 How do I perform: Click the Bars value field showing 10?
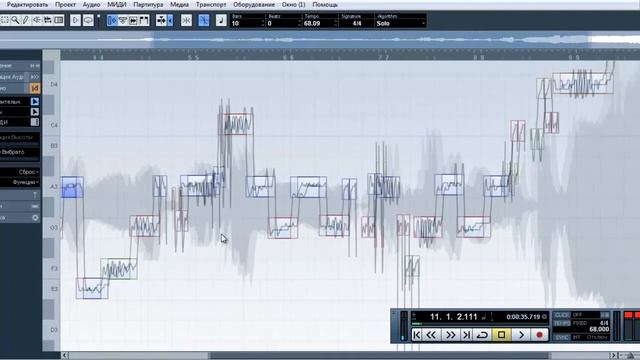(x=247, y=24)
